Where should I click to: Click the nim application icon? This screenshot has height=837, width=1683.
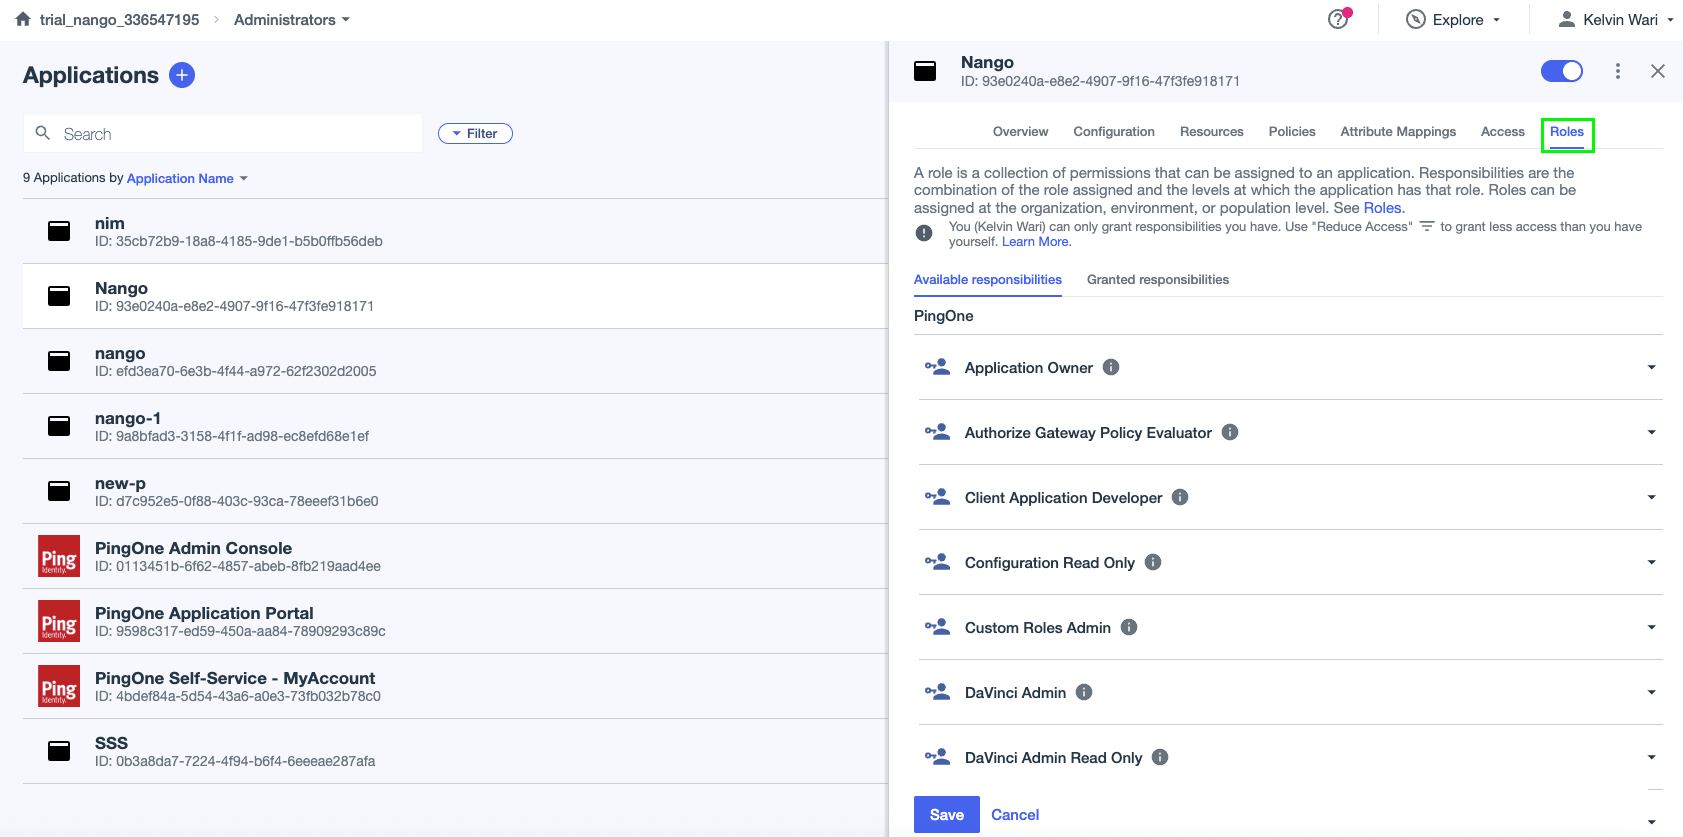click(x=59, y=231)
